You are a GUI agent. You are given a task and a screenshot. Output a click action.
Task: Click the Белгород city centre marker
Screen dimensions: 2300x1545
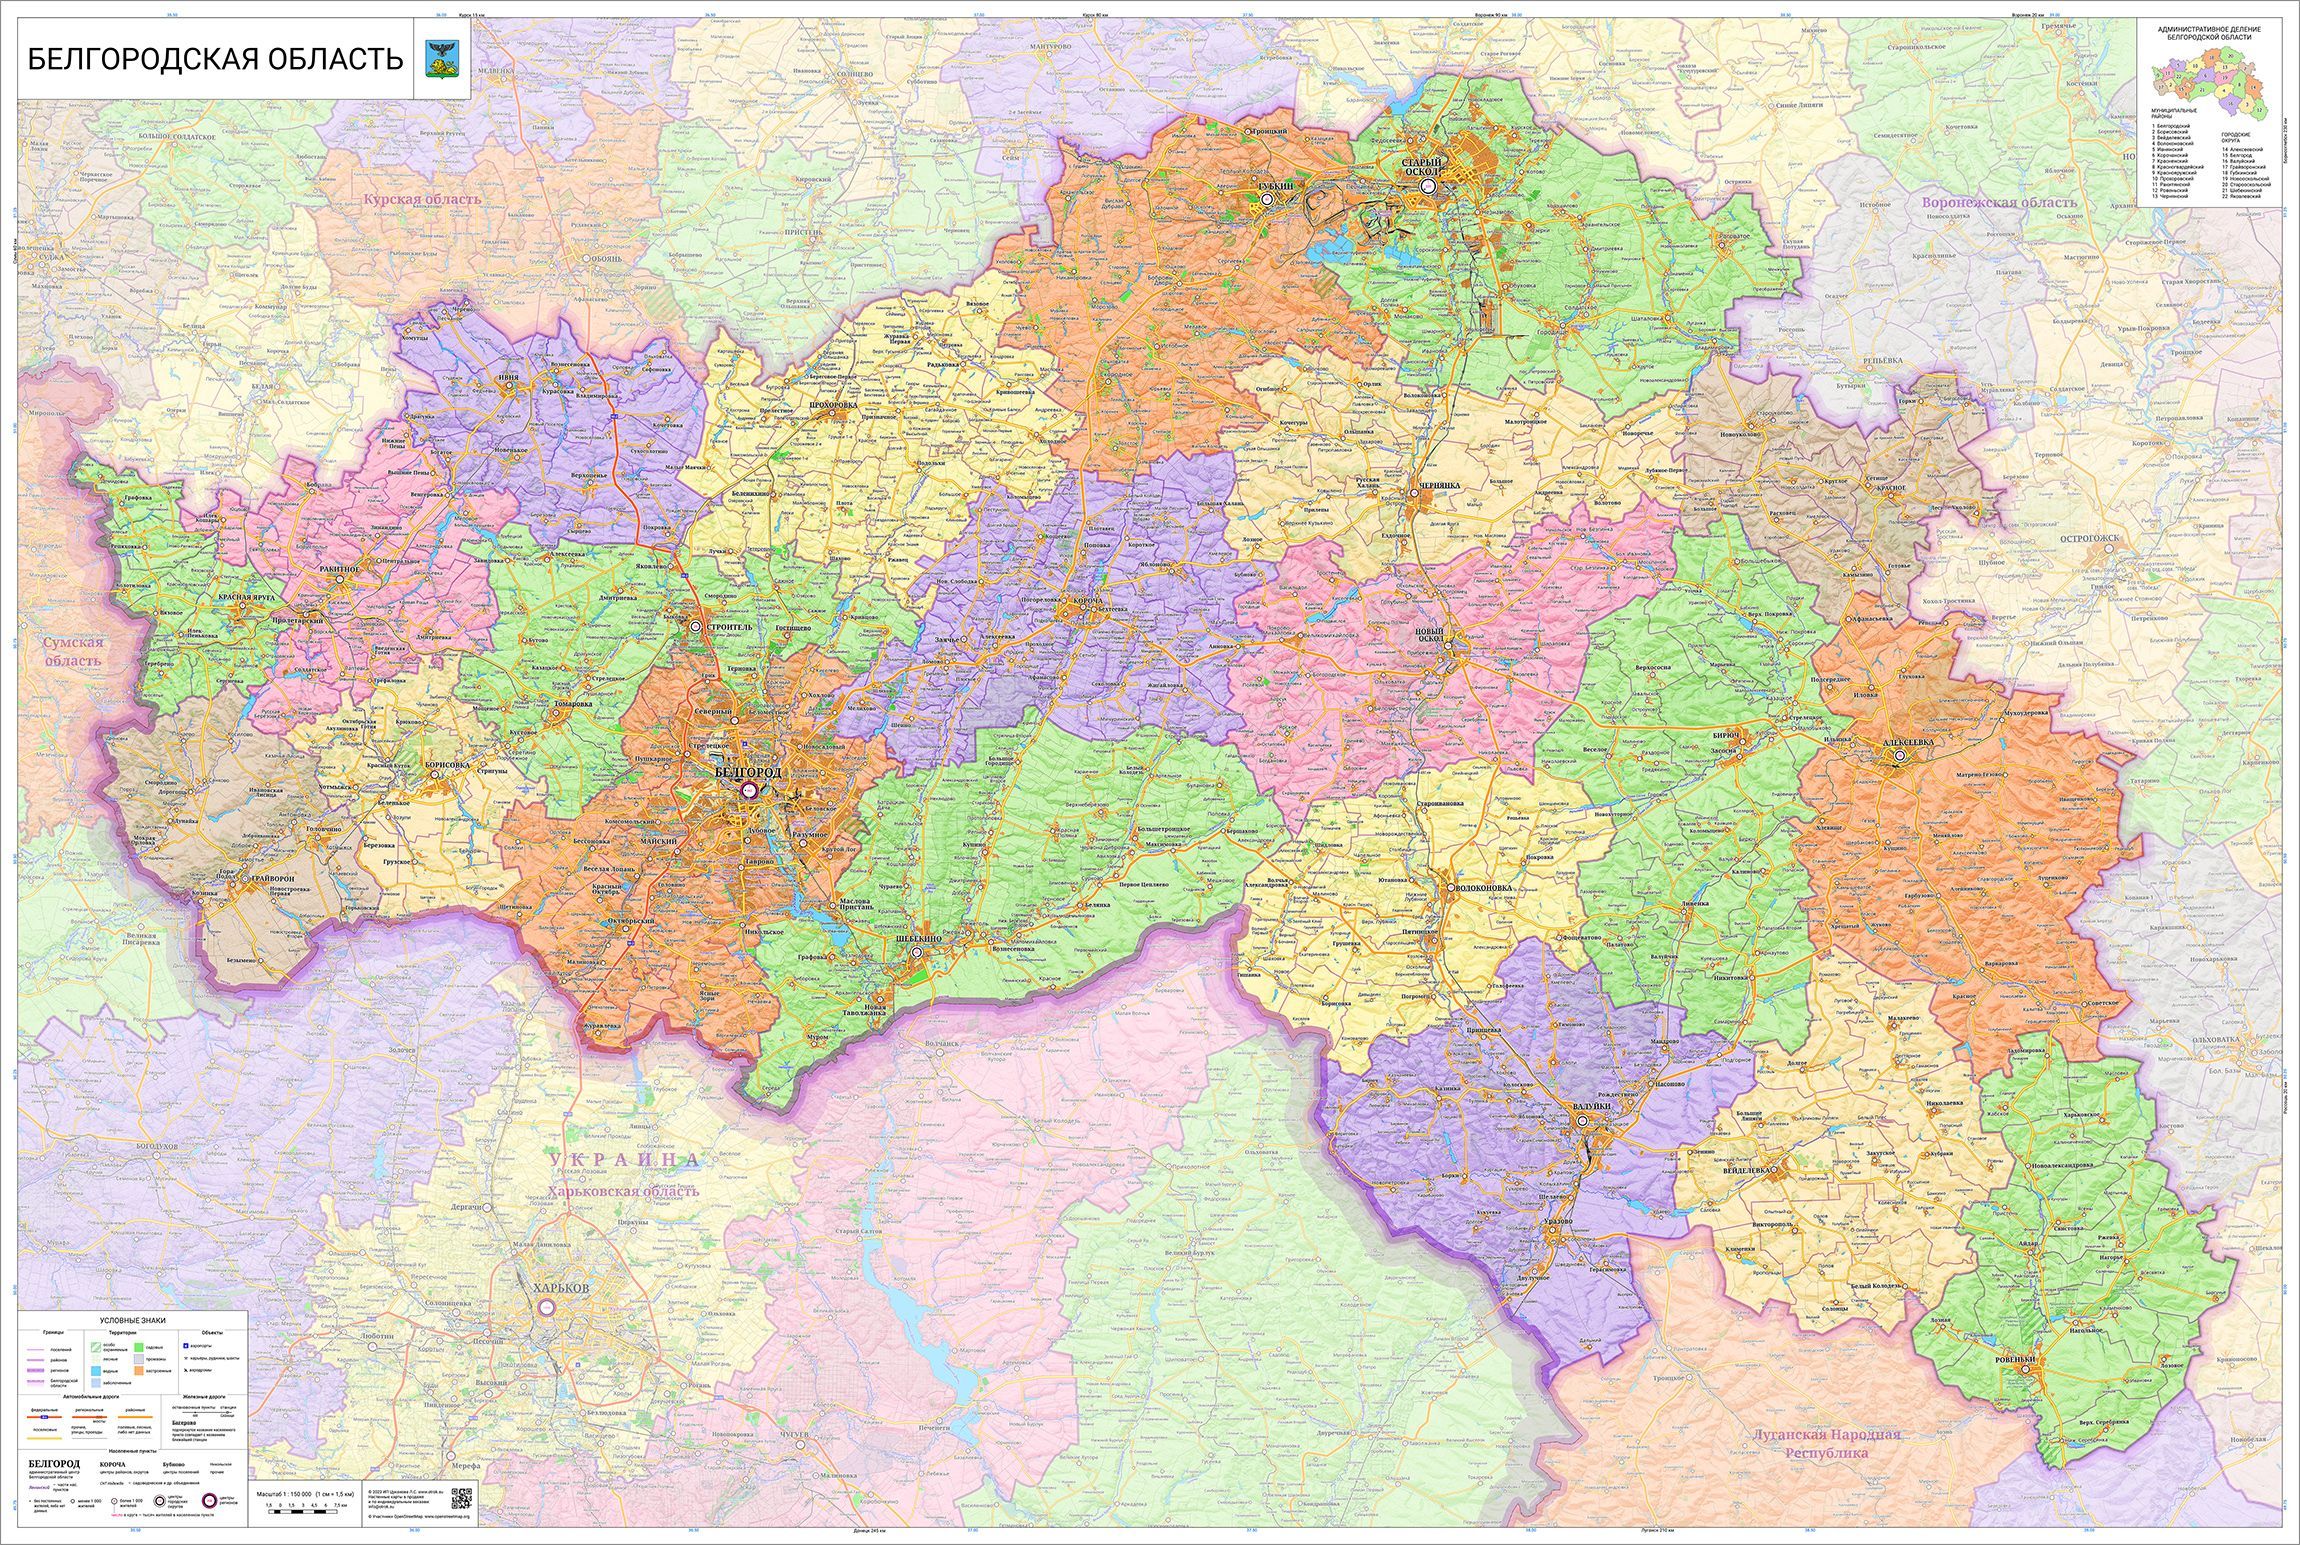click(749, 789)
